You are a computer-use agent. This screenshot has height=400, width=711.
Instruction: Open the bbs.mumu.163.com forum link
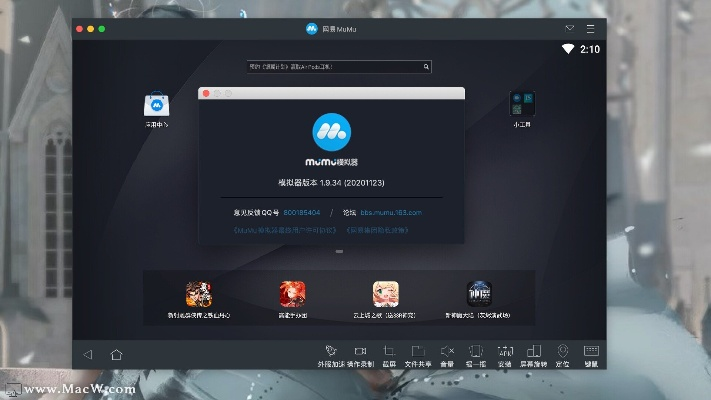391,213
